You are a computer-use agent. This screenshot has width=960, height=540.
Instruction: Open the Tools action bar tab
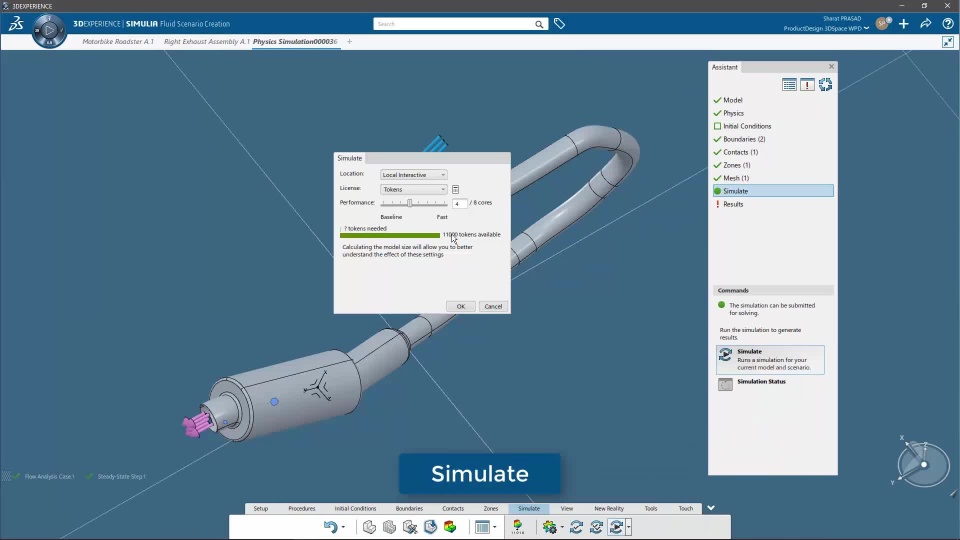(651, 509)
